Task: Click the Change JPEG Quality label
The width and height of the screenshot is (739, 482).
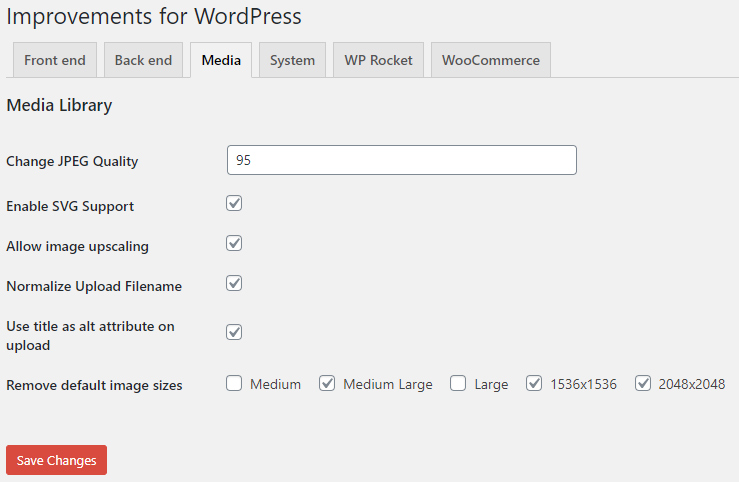Action: click(x=72, y=162)
